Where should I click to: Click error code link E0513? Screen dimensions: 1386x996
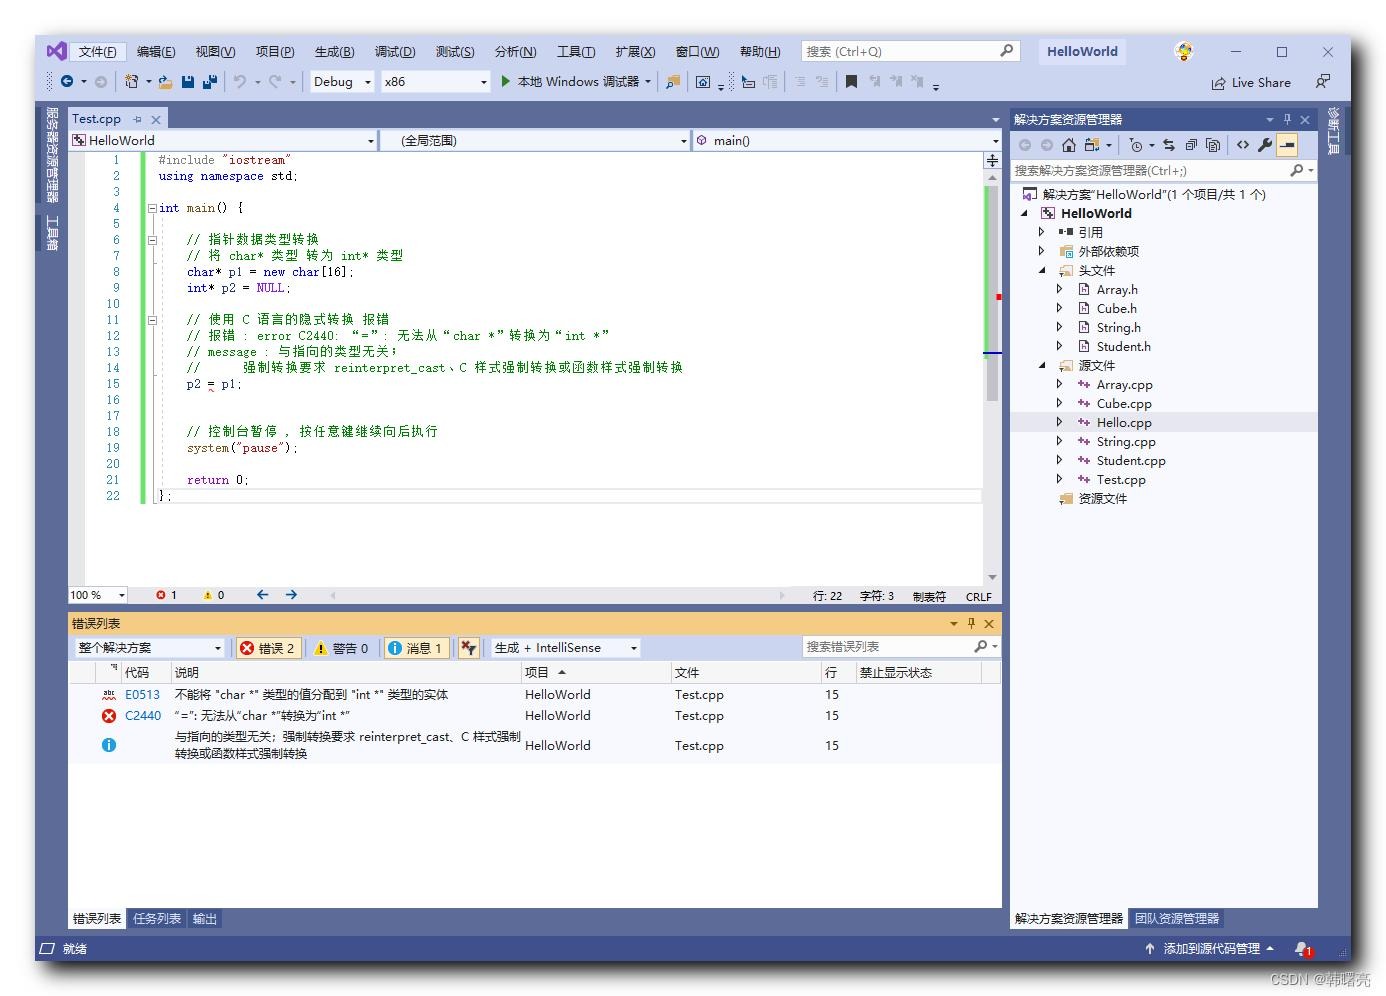click(142, 695)
